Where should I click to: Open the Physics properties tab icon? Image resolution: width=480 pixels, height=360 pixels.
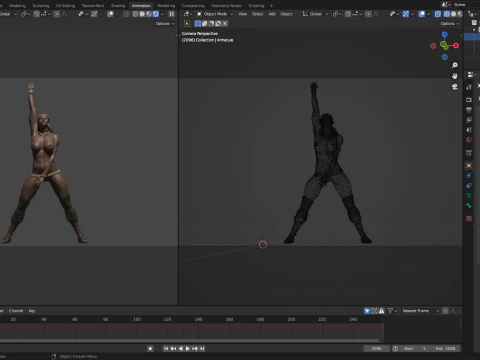click(469, 175)
